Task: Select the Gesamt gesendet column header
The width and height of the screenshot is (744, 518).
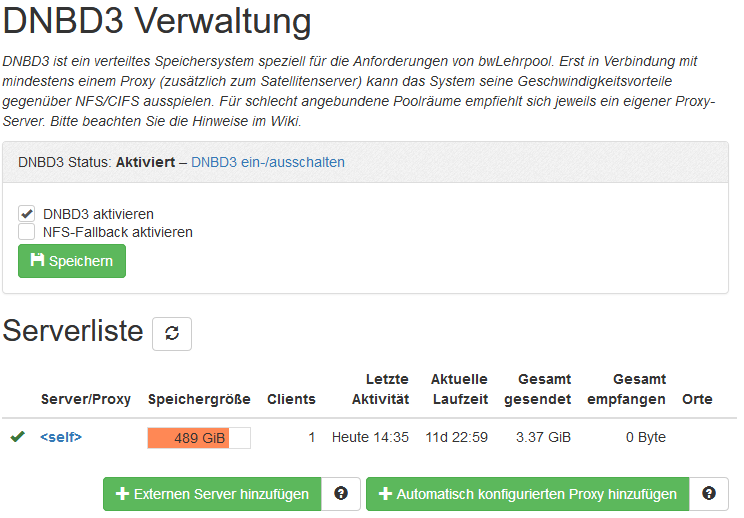Action: (x=538, y=389)
